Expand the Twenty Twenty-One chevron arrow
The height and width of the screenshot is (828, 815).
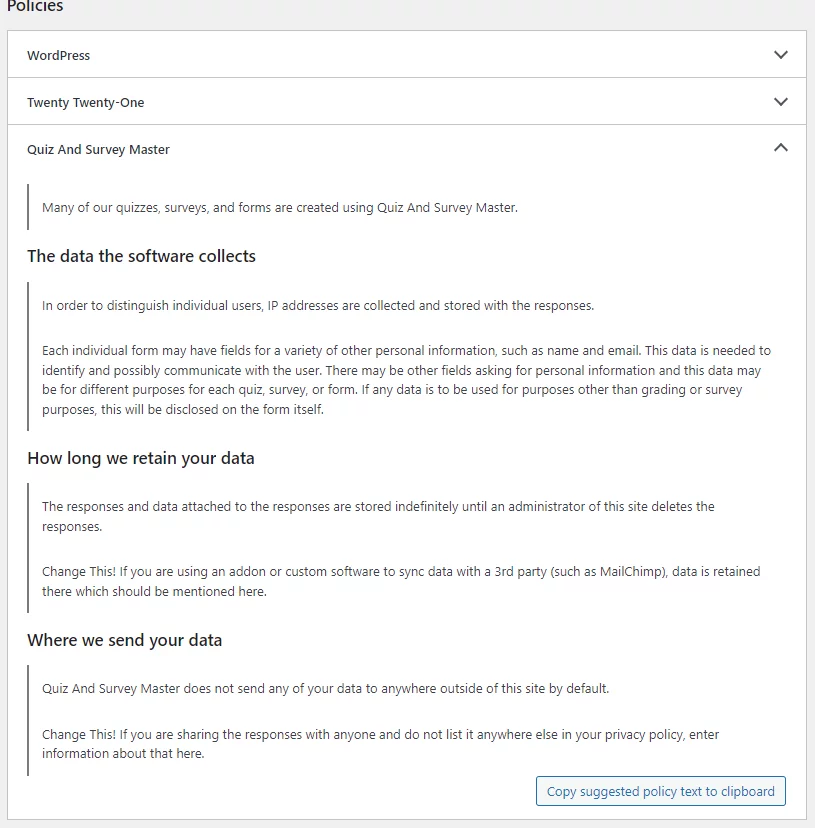781,102
